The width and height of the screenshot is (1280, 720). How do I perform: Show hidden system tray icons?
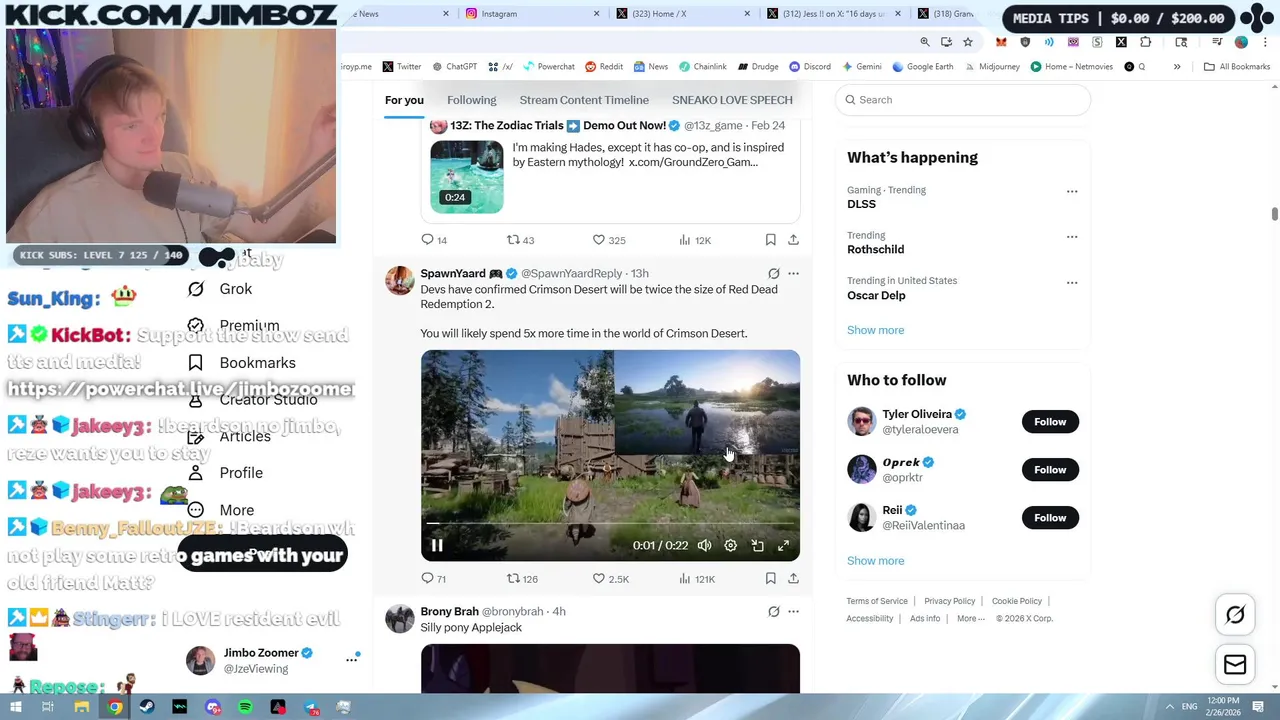[1169, 707]
